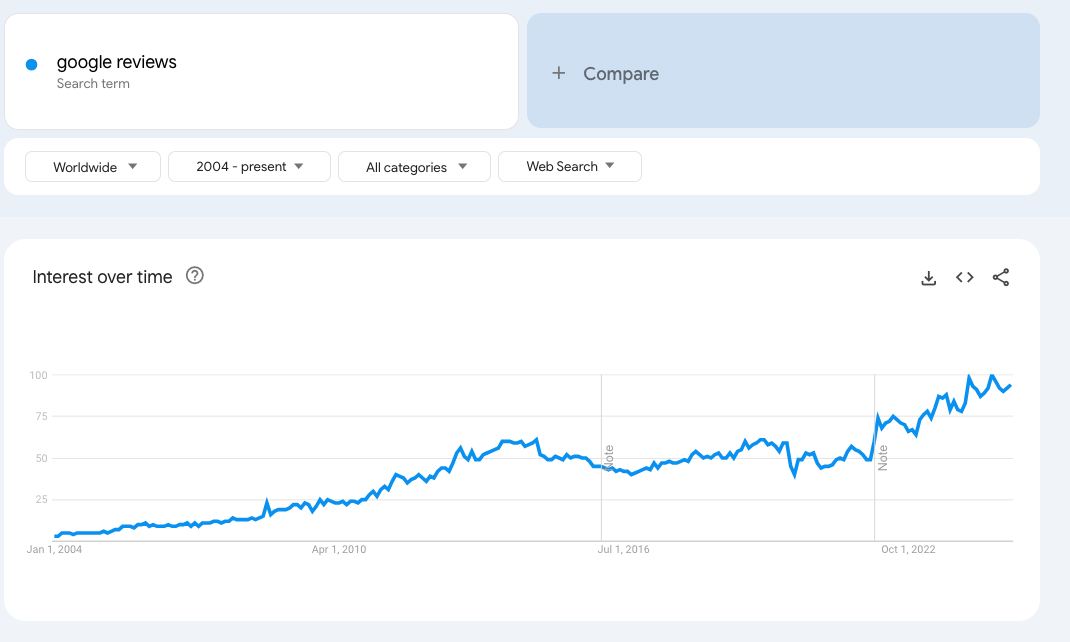Share the Interest over time chart

click(x=1000, y=278)
